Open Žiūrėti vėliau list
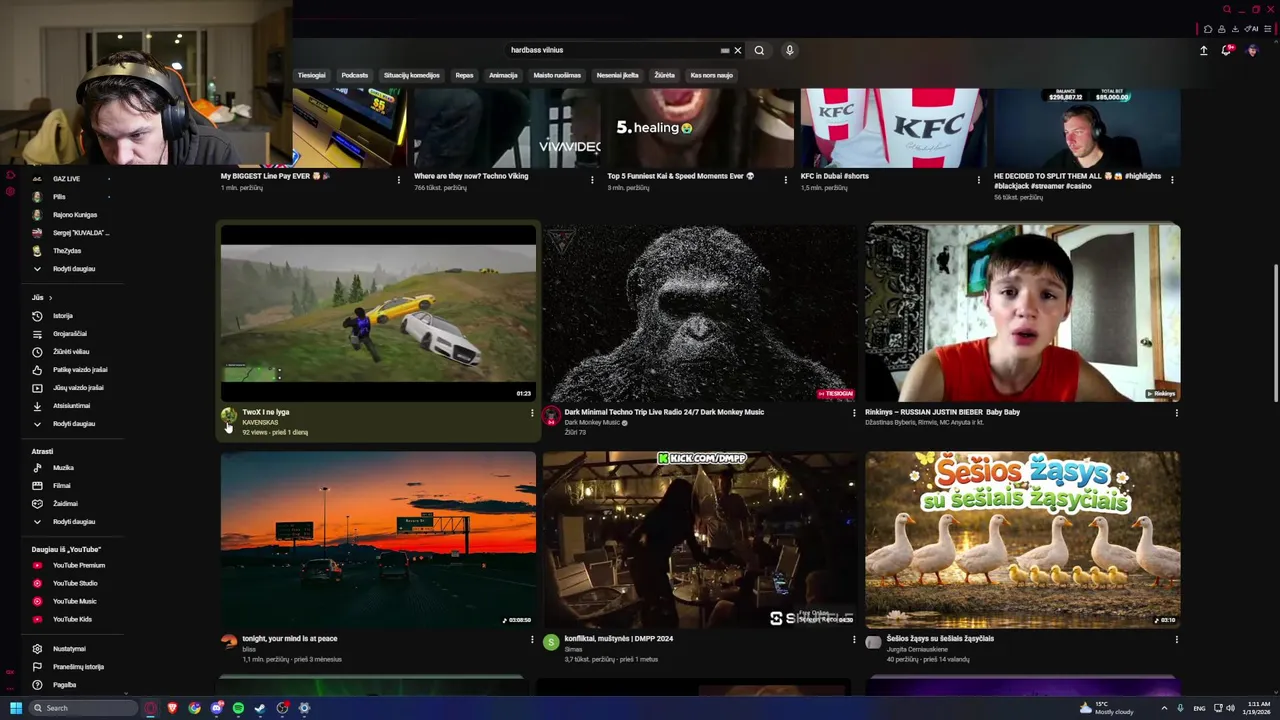The image size is (1280, 720). [70, 352]
